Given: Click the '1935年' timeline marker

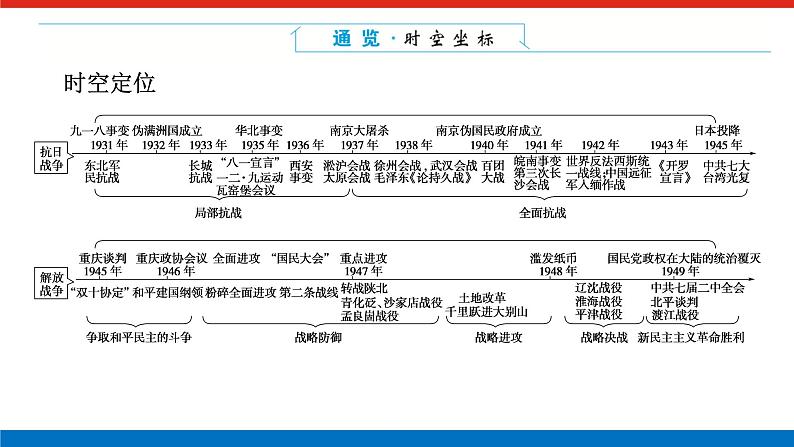Looking at the screenshot, I should [x=260, y=145].
